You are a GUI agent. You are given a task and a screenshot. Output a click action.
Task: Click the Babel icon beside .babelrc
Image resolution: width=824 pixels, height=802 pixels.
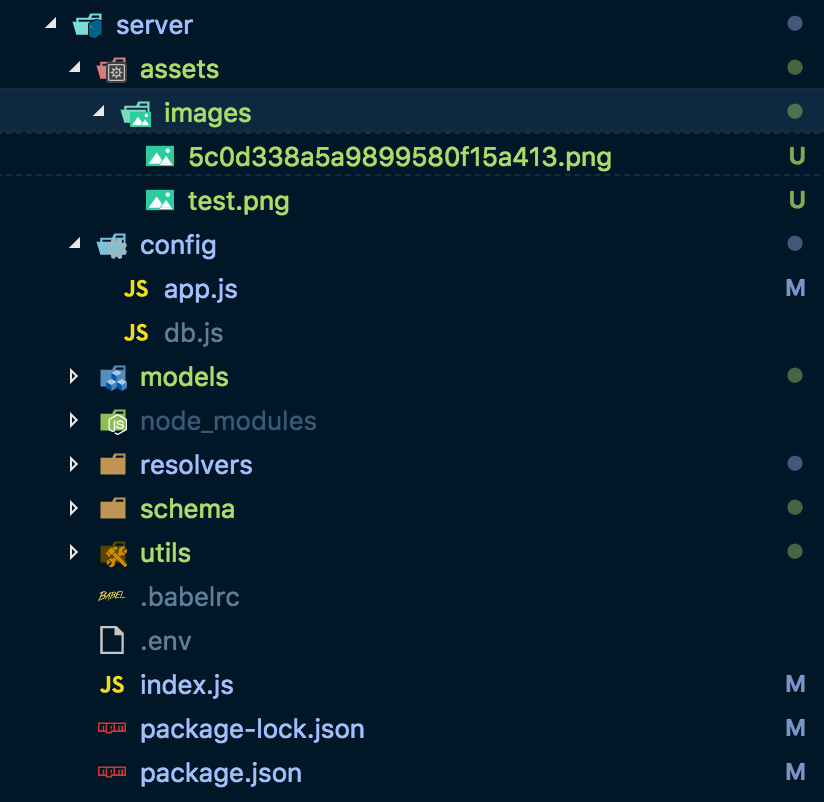112,597
